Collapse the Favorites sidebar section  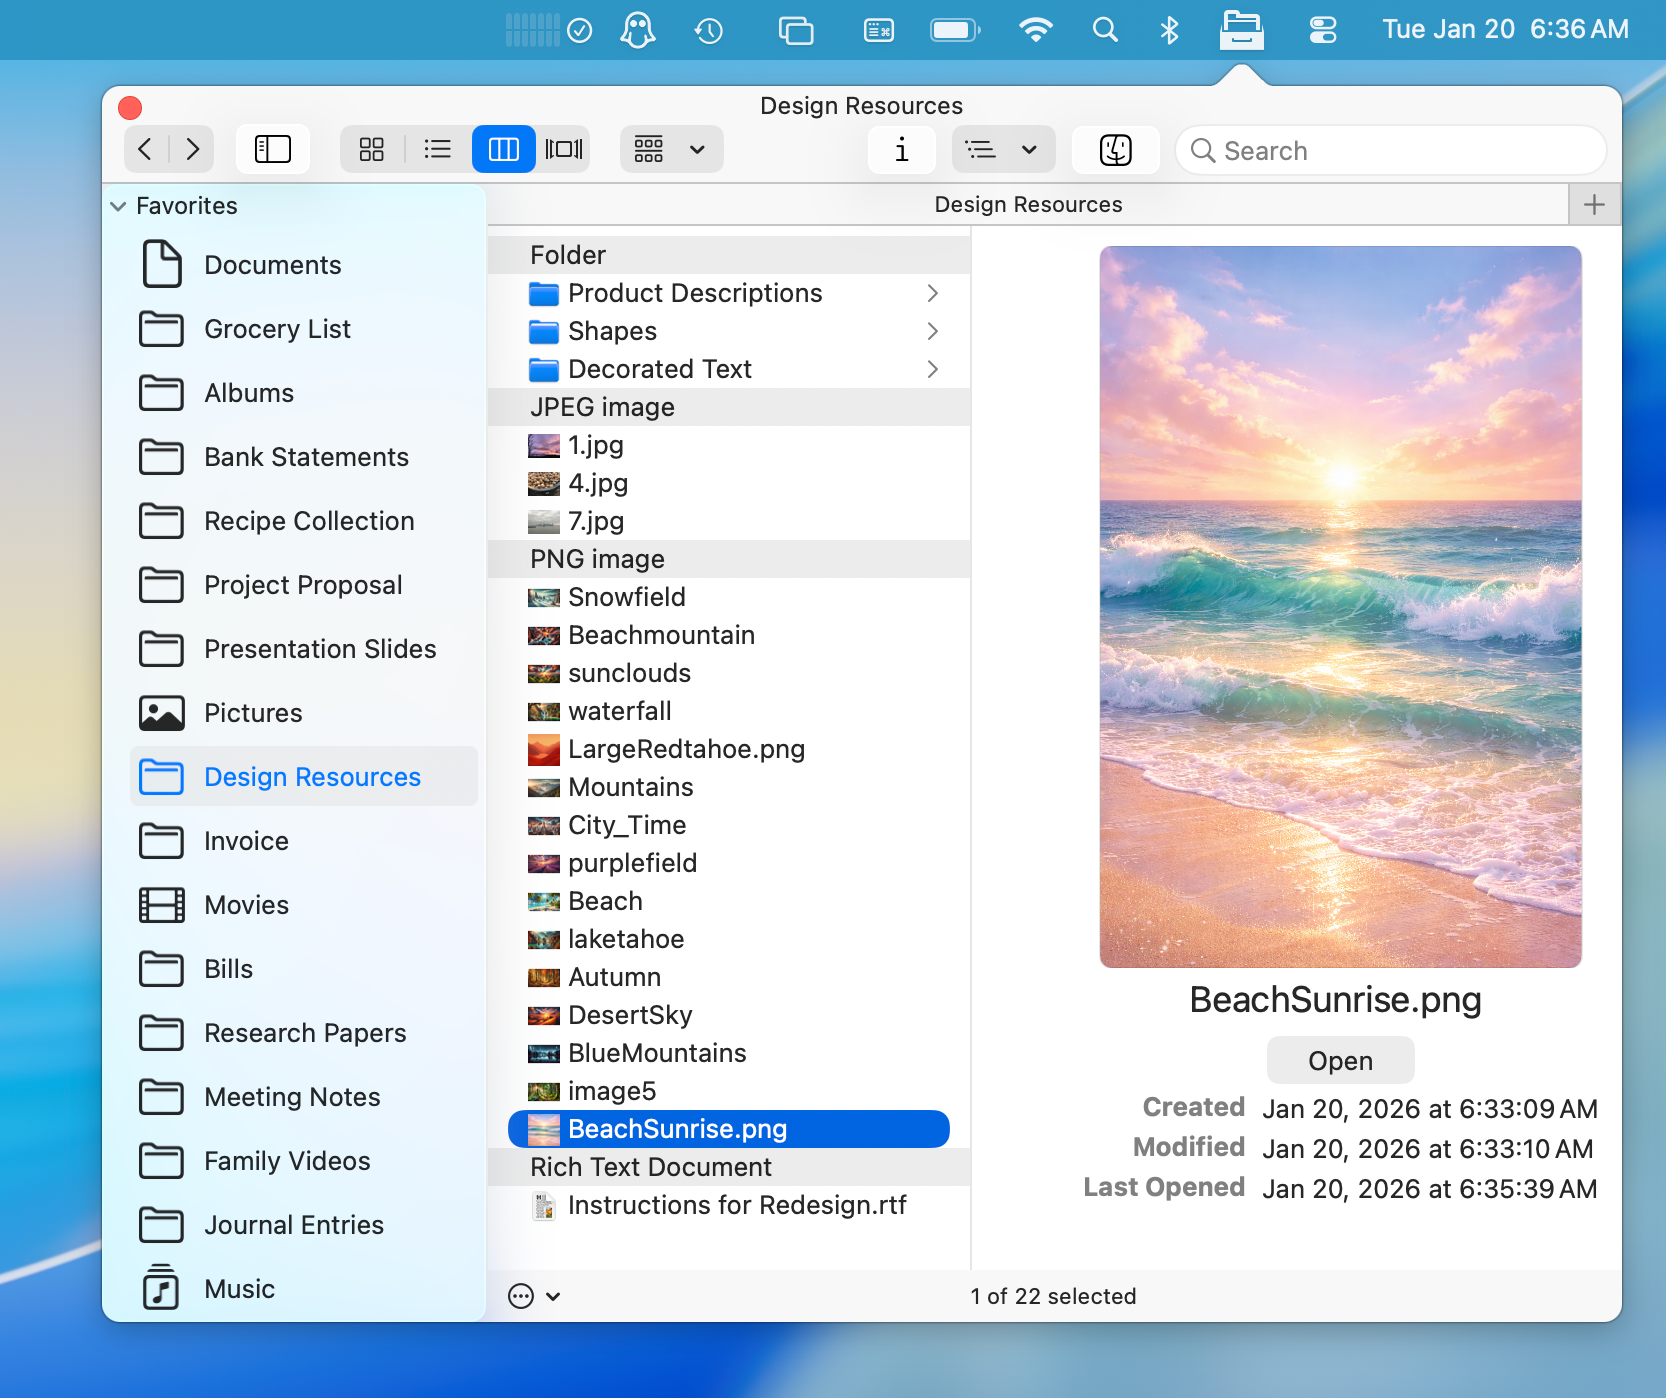pyautogui.click(x=118, y=206)
